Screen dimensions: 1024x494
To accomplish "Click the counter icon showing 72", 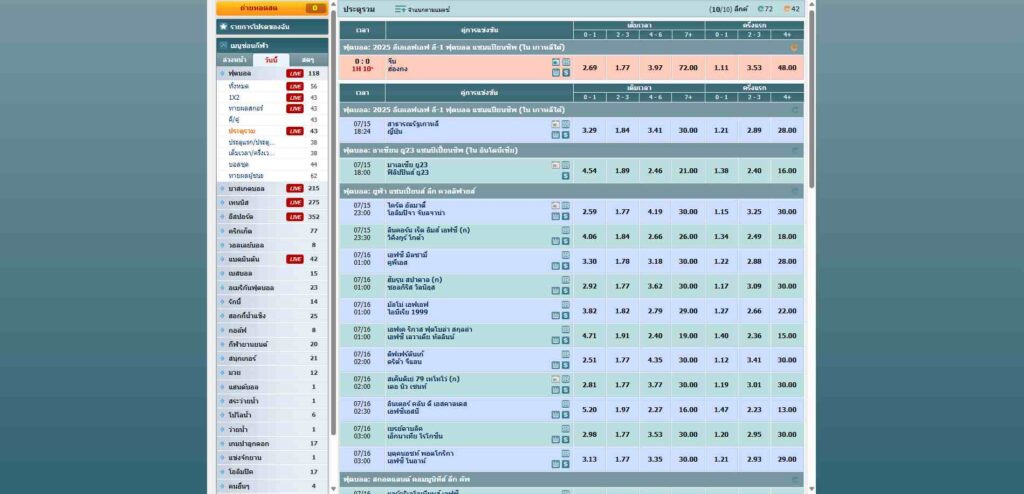I will pos(762,9).
